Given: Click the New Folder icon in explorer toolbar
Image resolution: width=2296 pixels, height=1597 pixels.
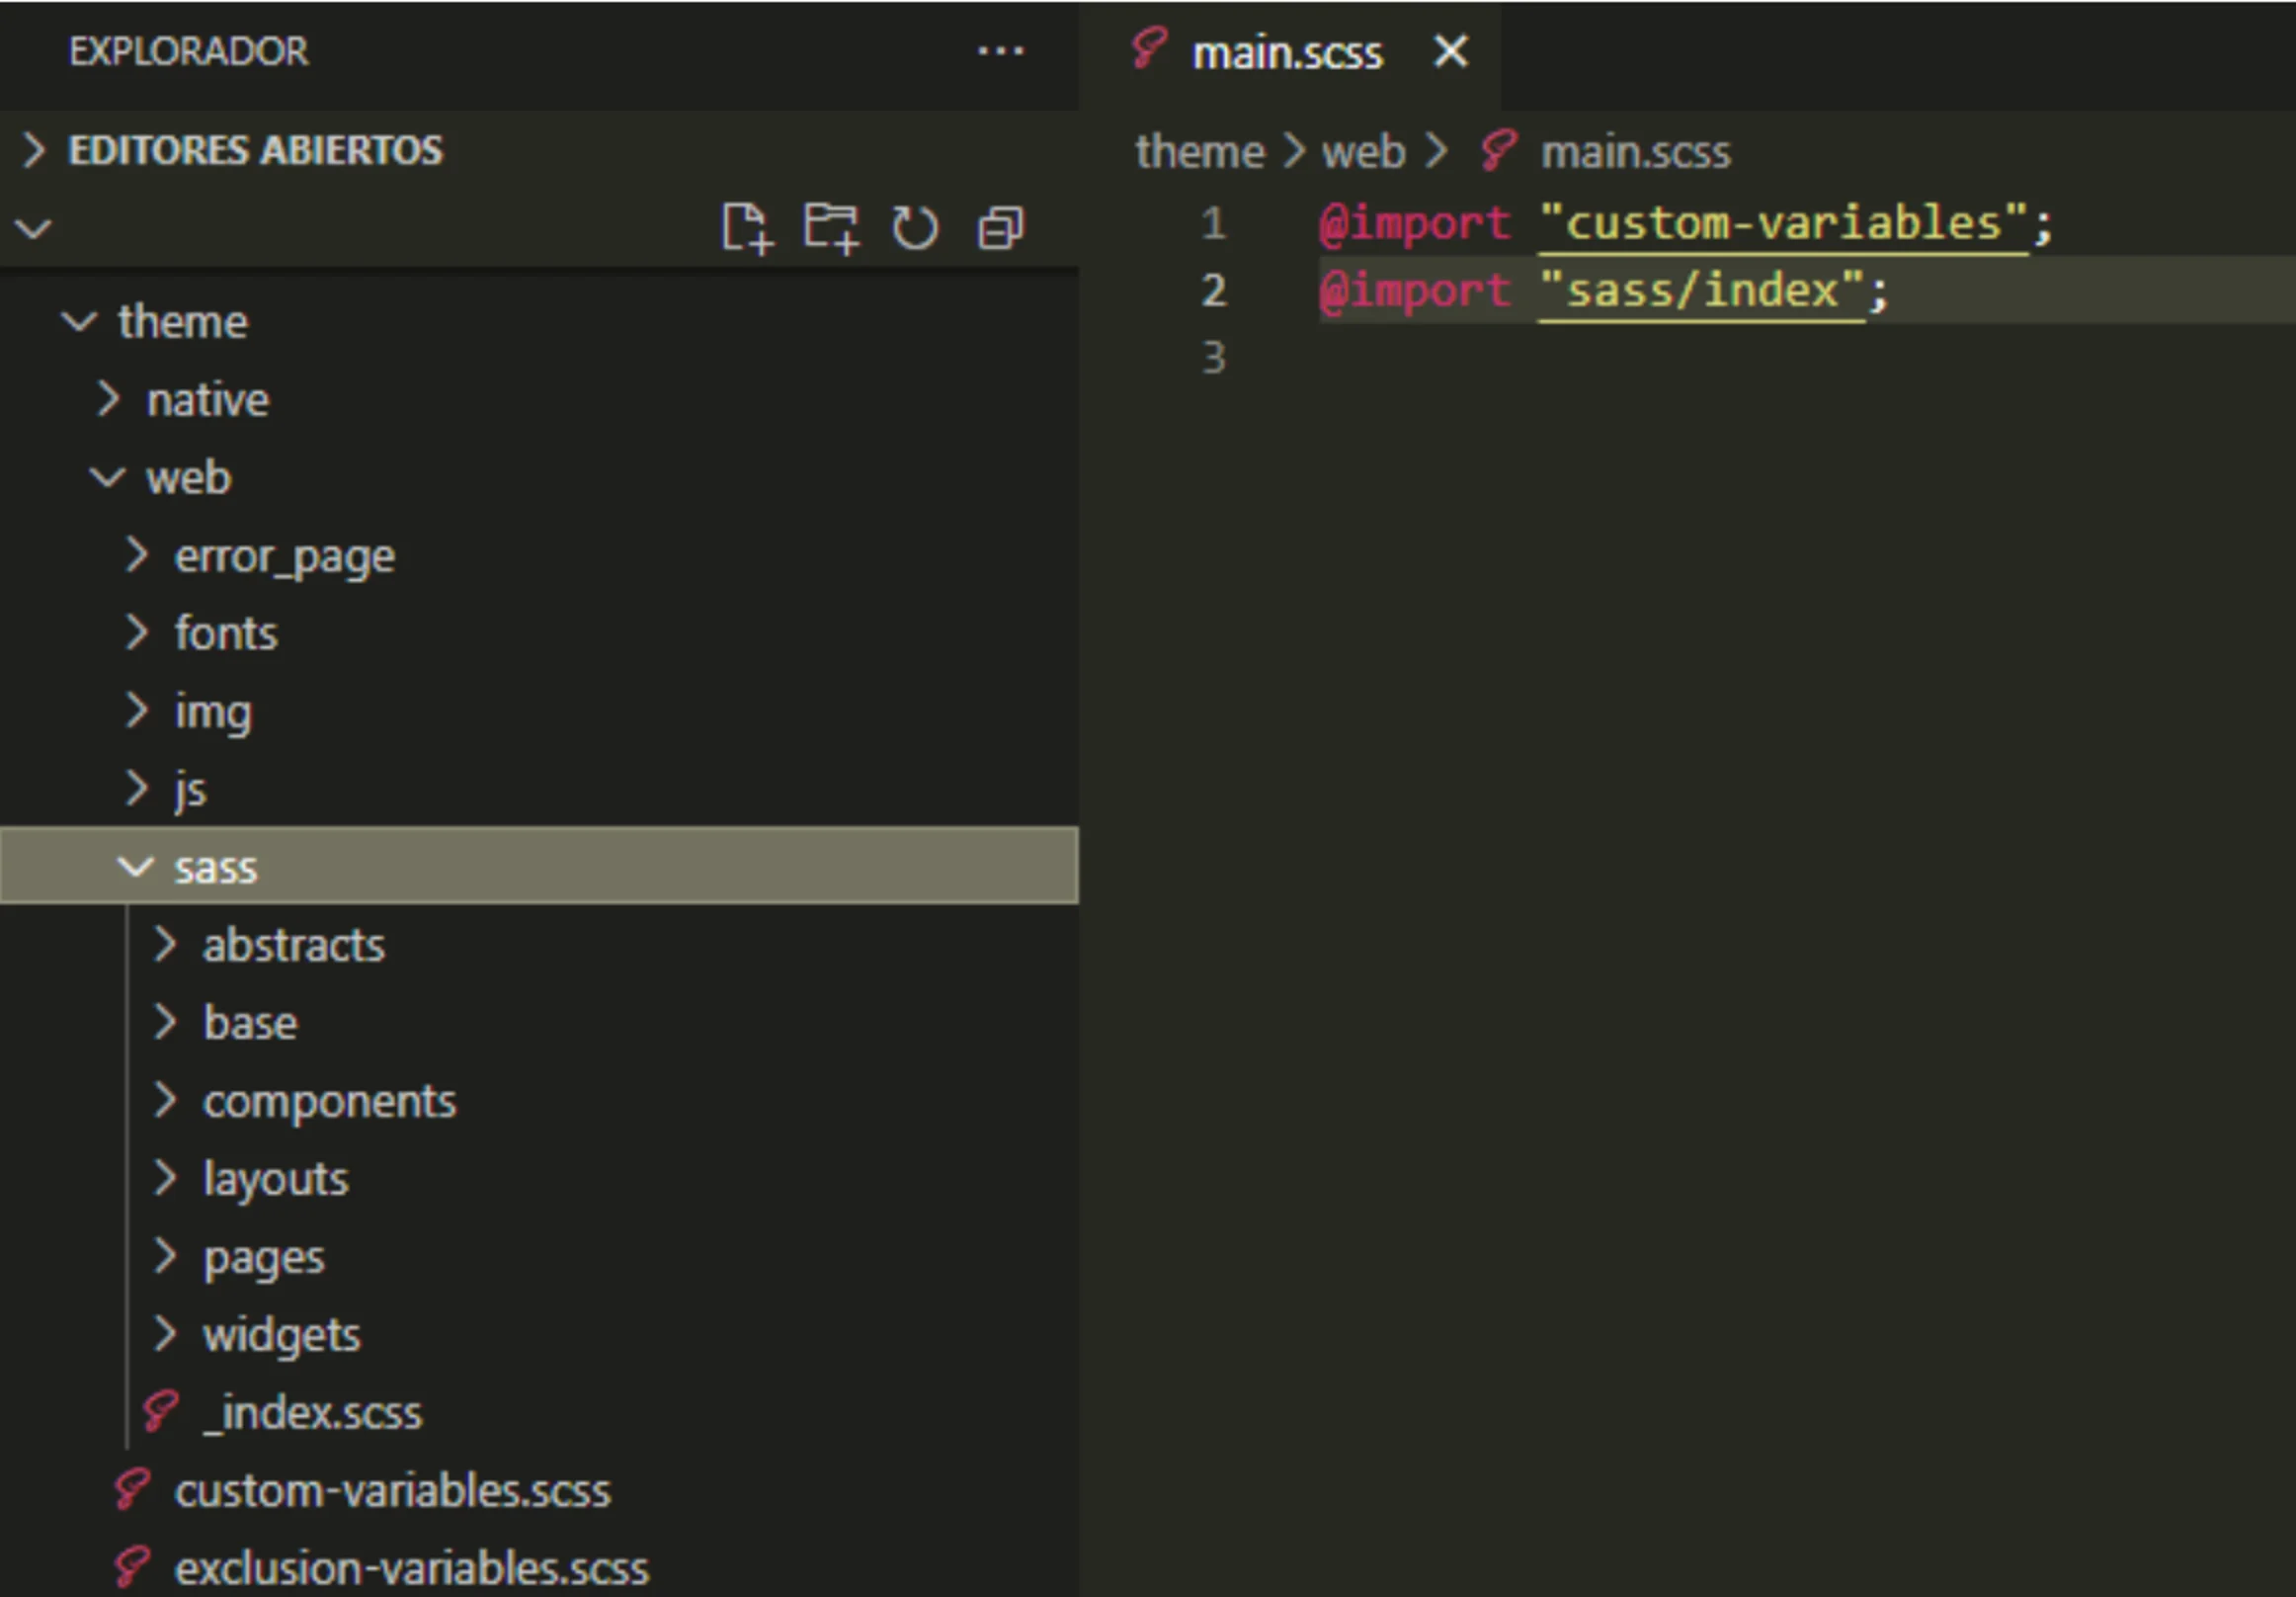Looking at the screenshot, I should point(831,228).
